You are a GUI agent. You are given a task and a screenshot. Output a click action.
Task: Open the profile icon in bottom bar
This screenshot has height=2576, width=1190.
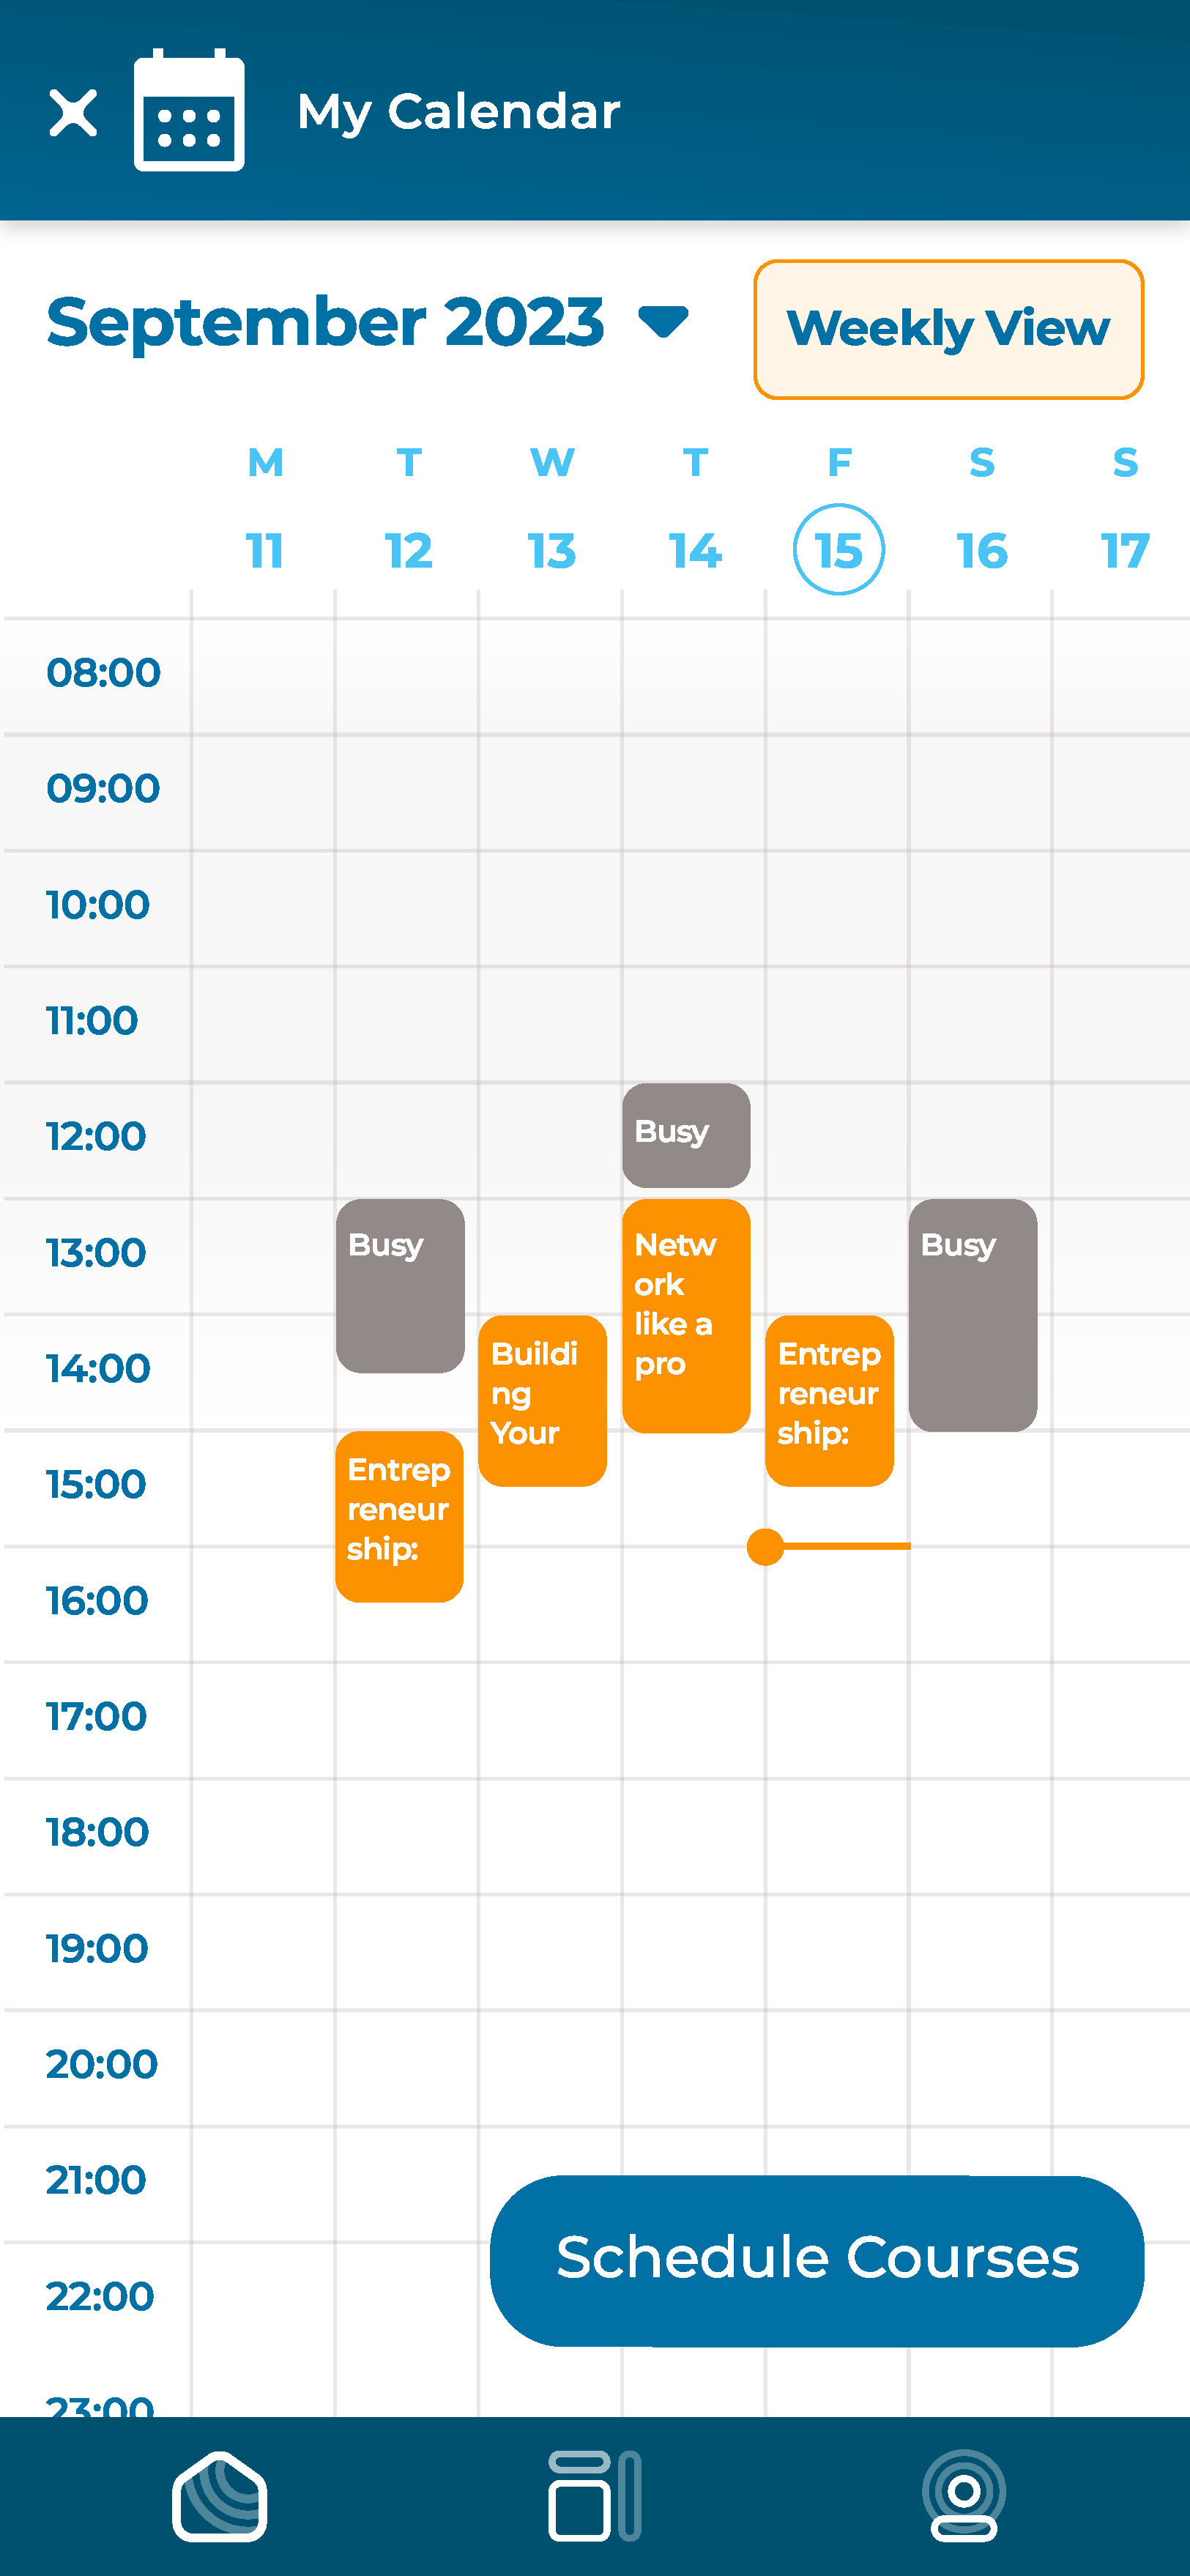(x=964, y=2496)
